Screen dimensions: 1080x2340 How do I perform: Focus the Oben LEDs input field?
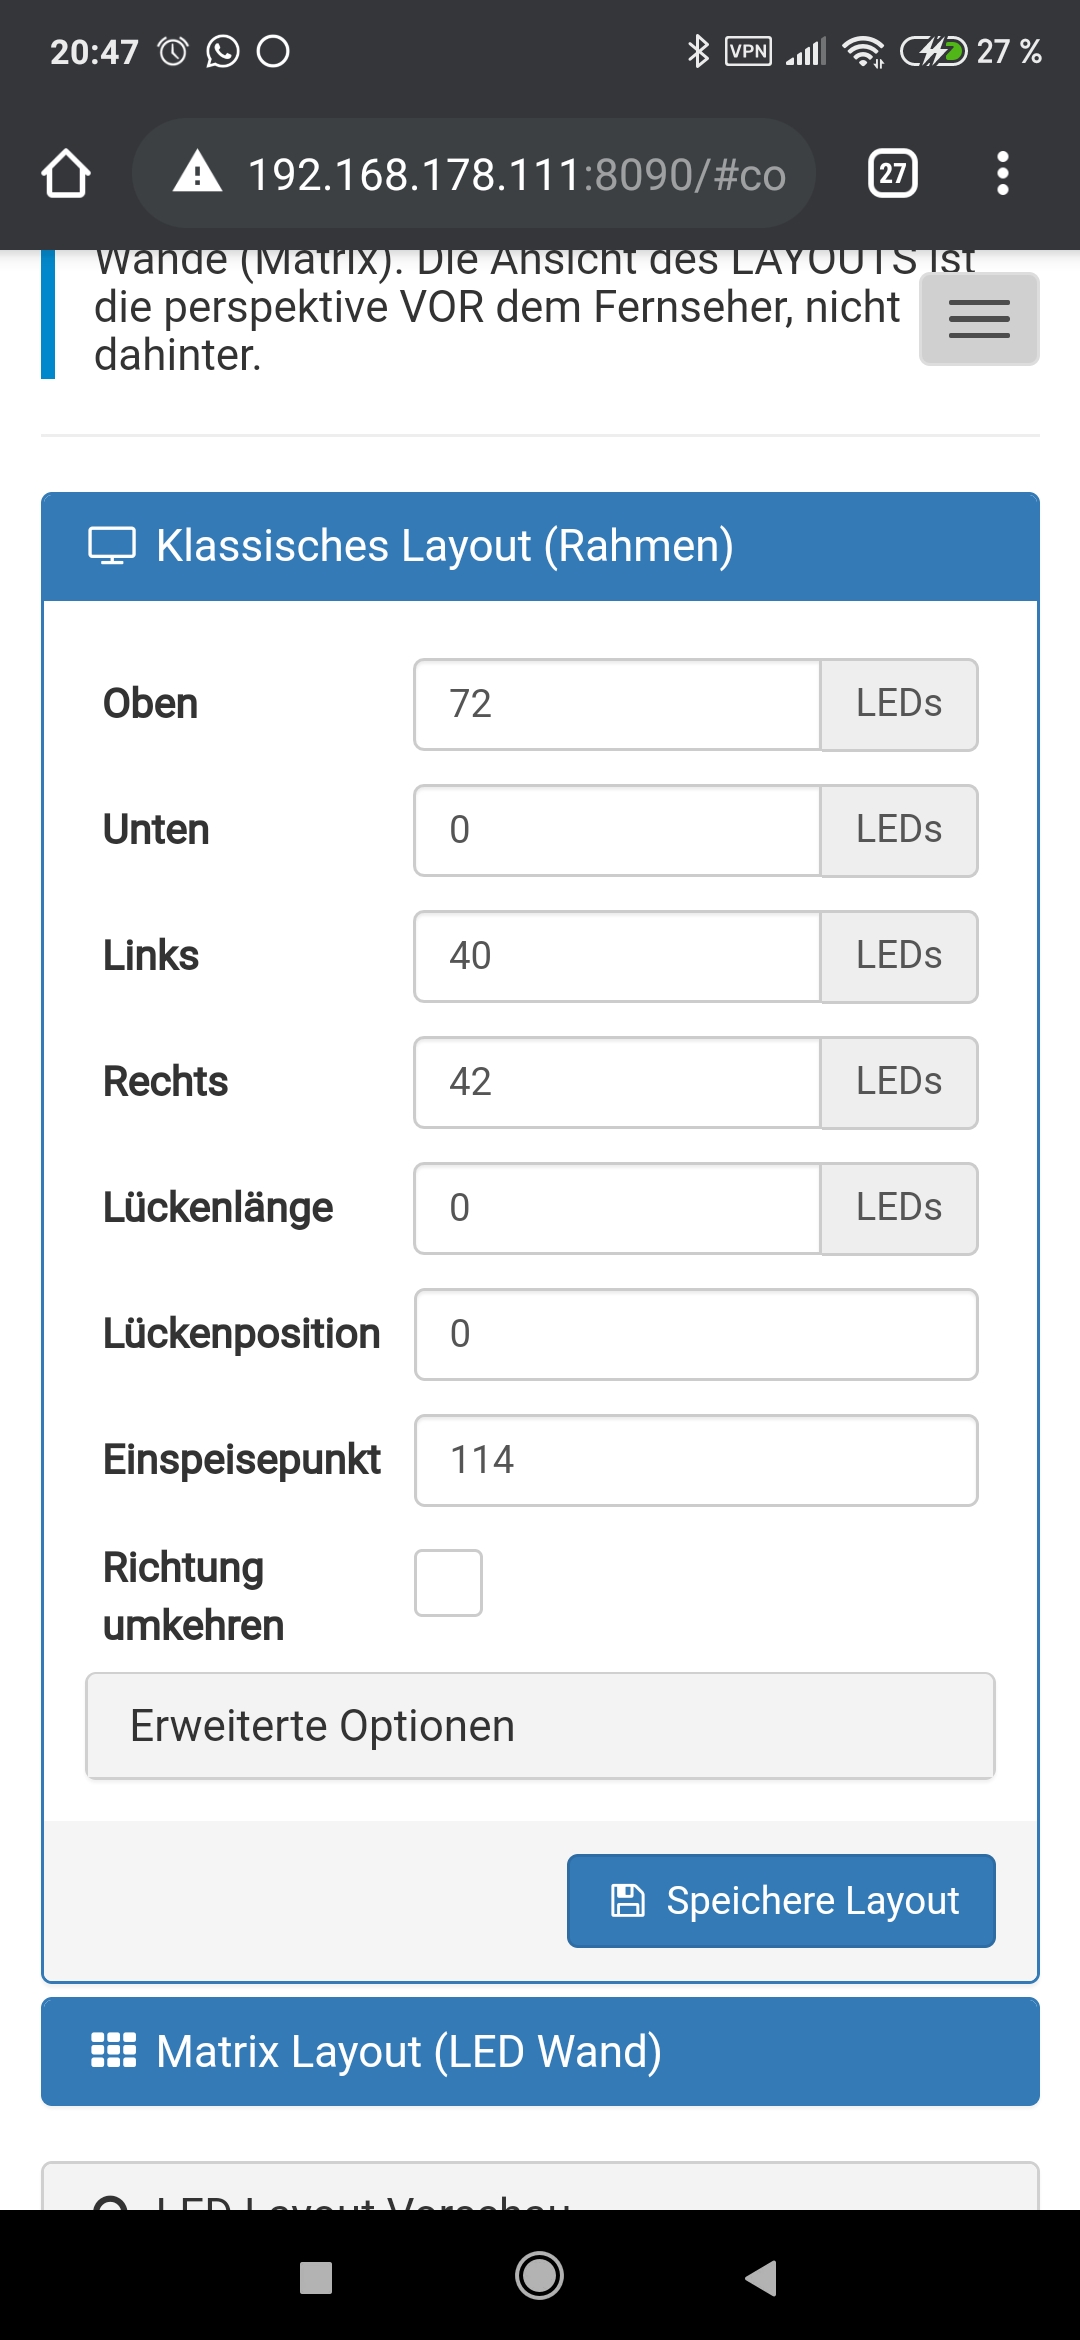click(x=617, y=704)
